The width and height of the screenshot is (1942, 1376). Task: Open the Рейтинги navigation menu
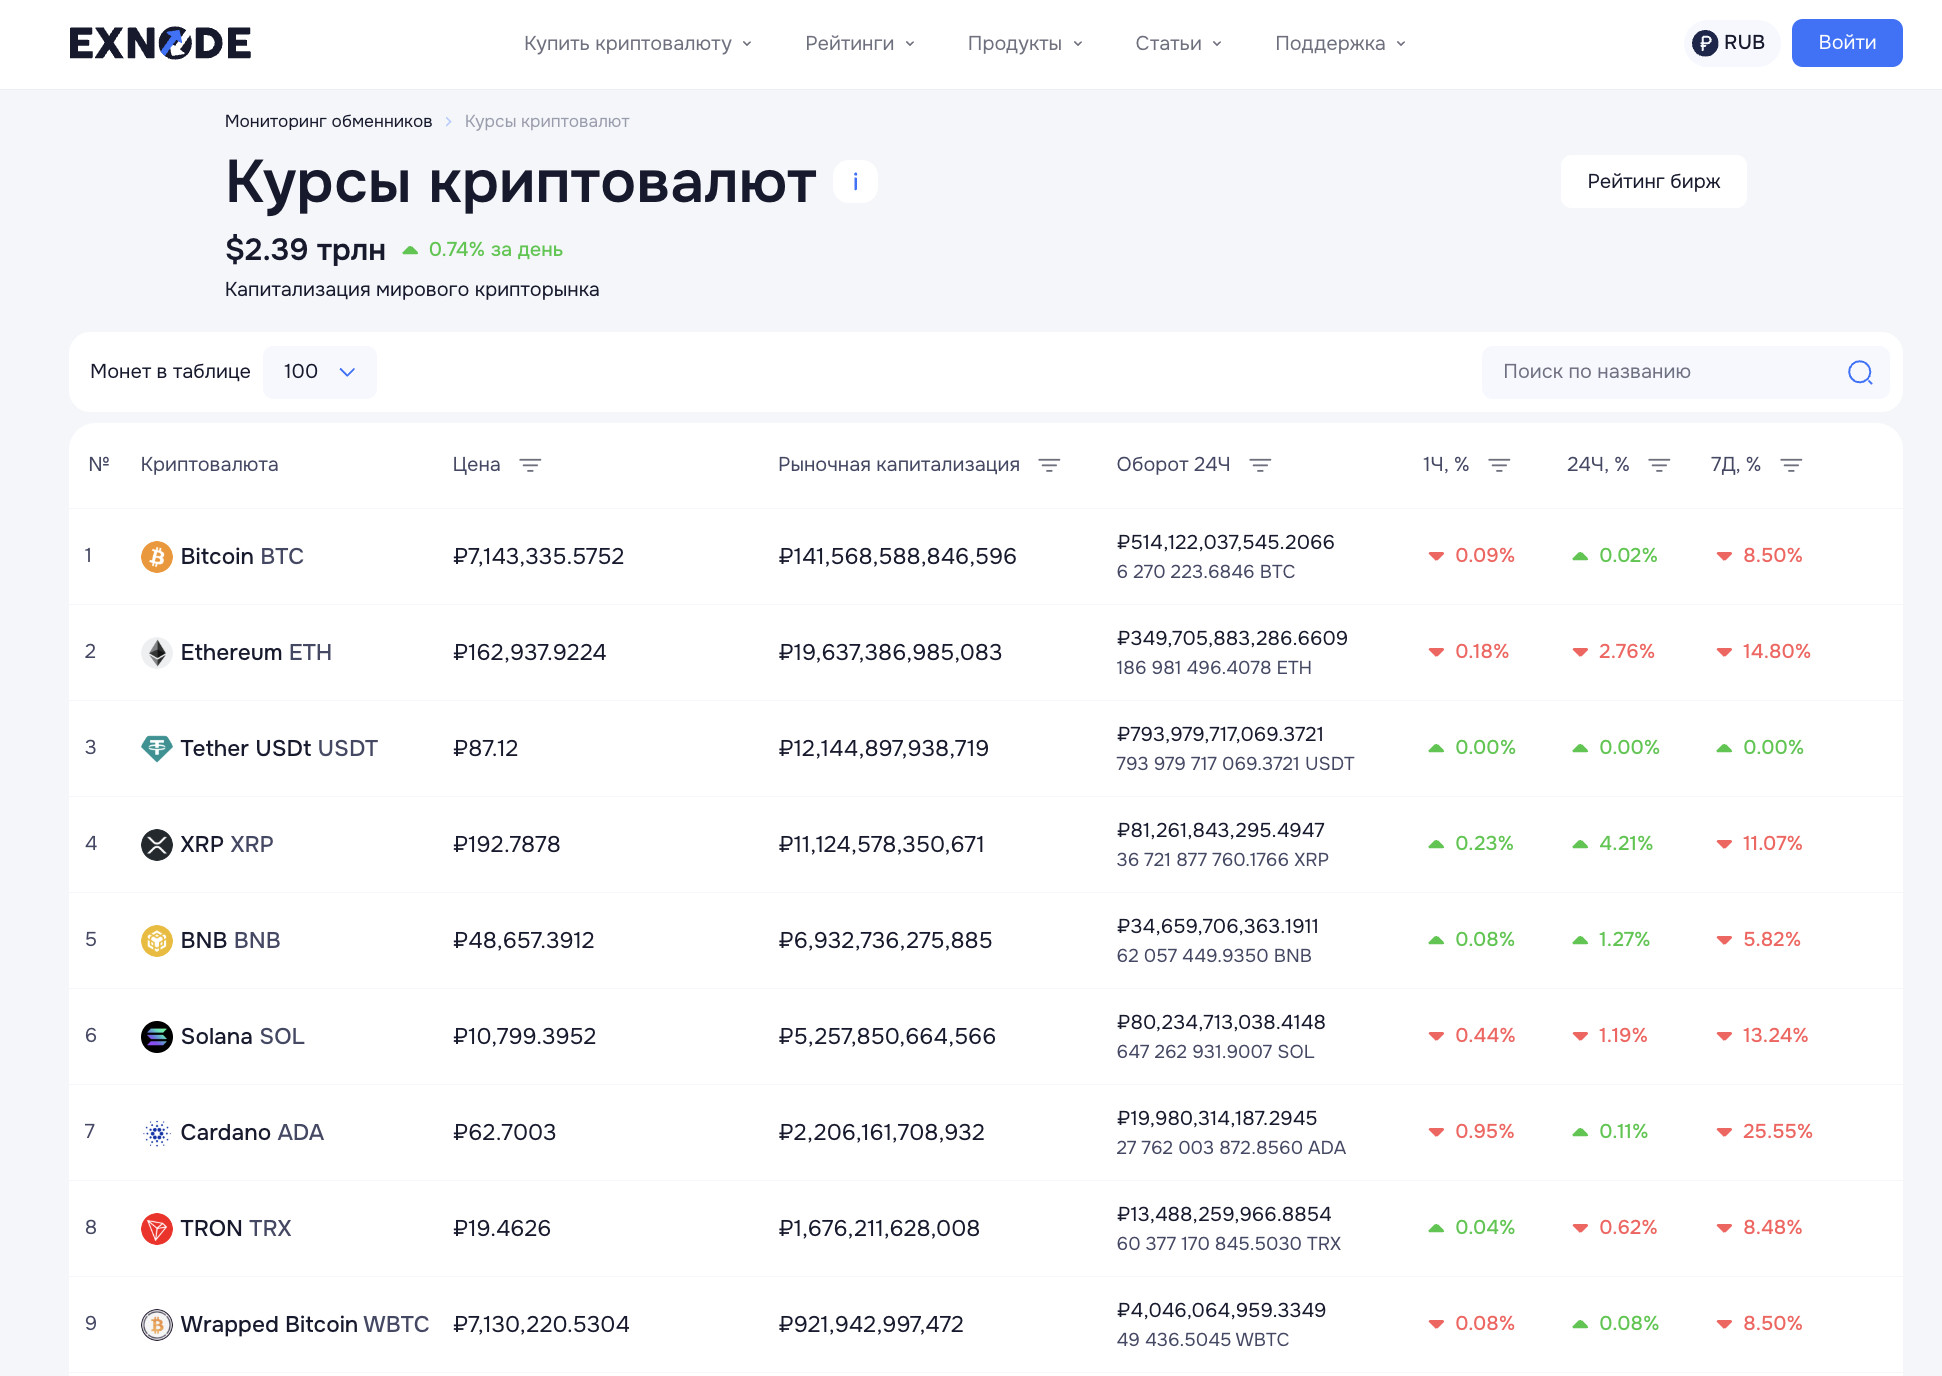point(859,43)
